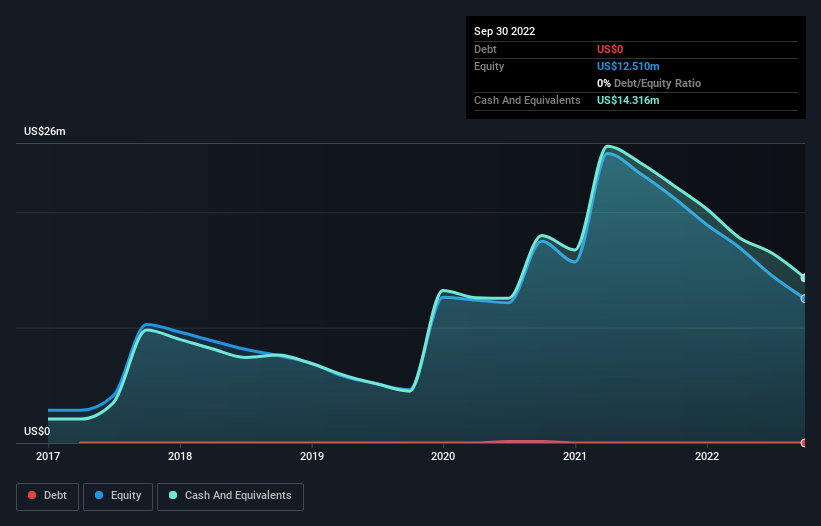Click the 2021 x-axis label
Image resolution: width=821 pixels, height=526 pixels.
tap(575, 456)
